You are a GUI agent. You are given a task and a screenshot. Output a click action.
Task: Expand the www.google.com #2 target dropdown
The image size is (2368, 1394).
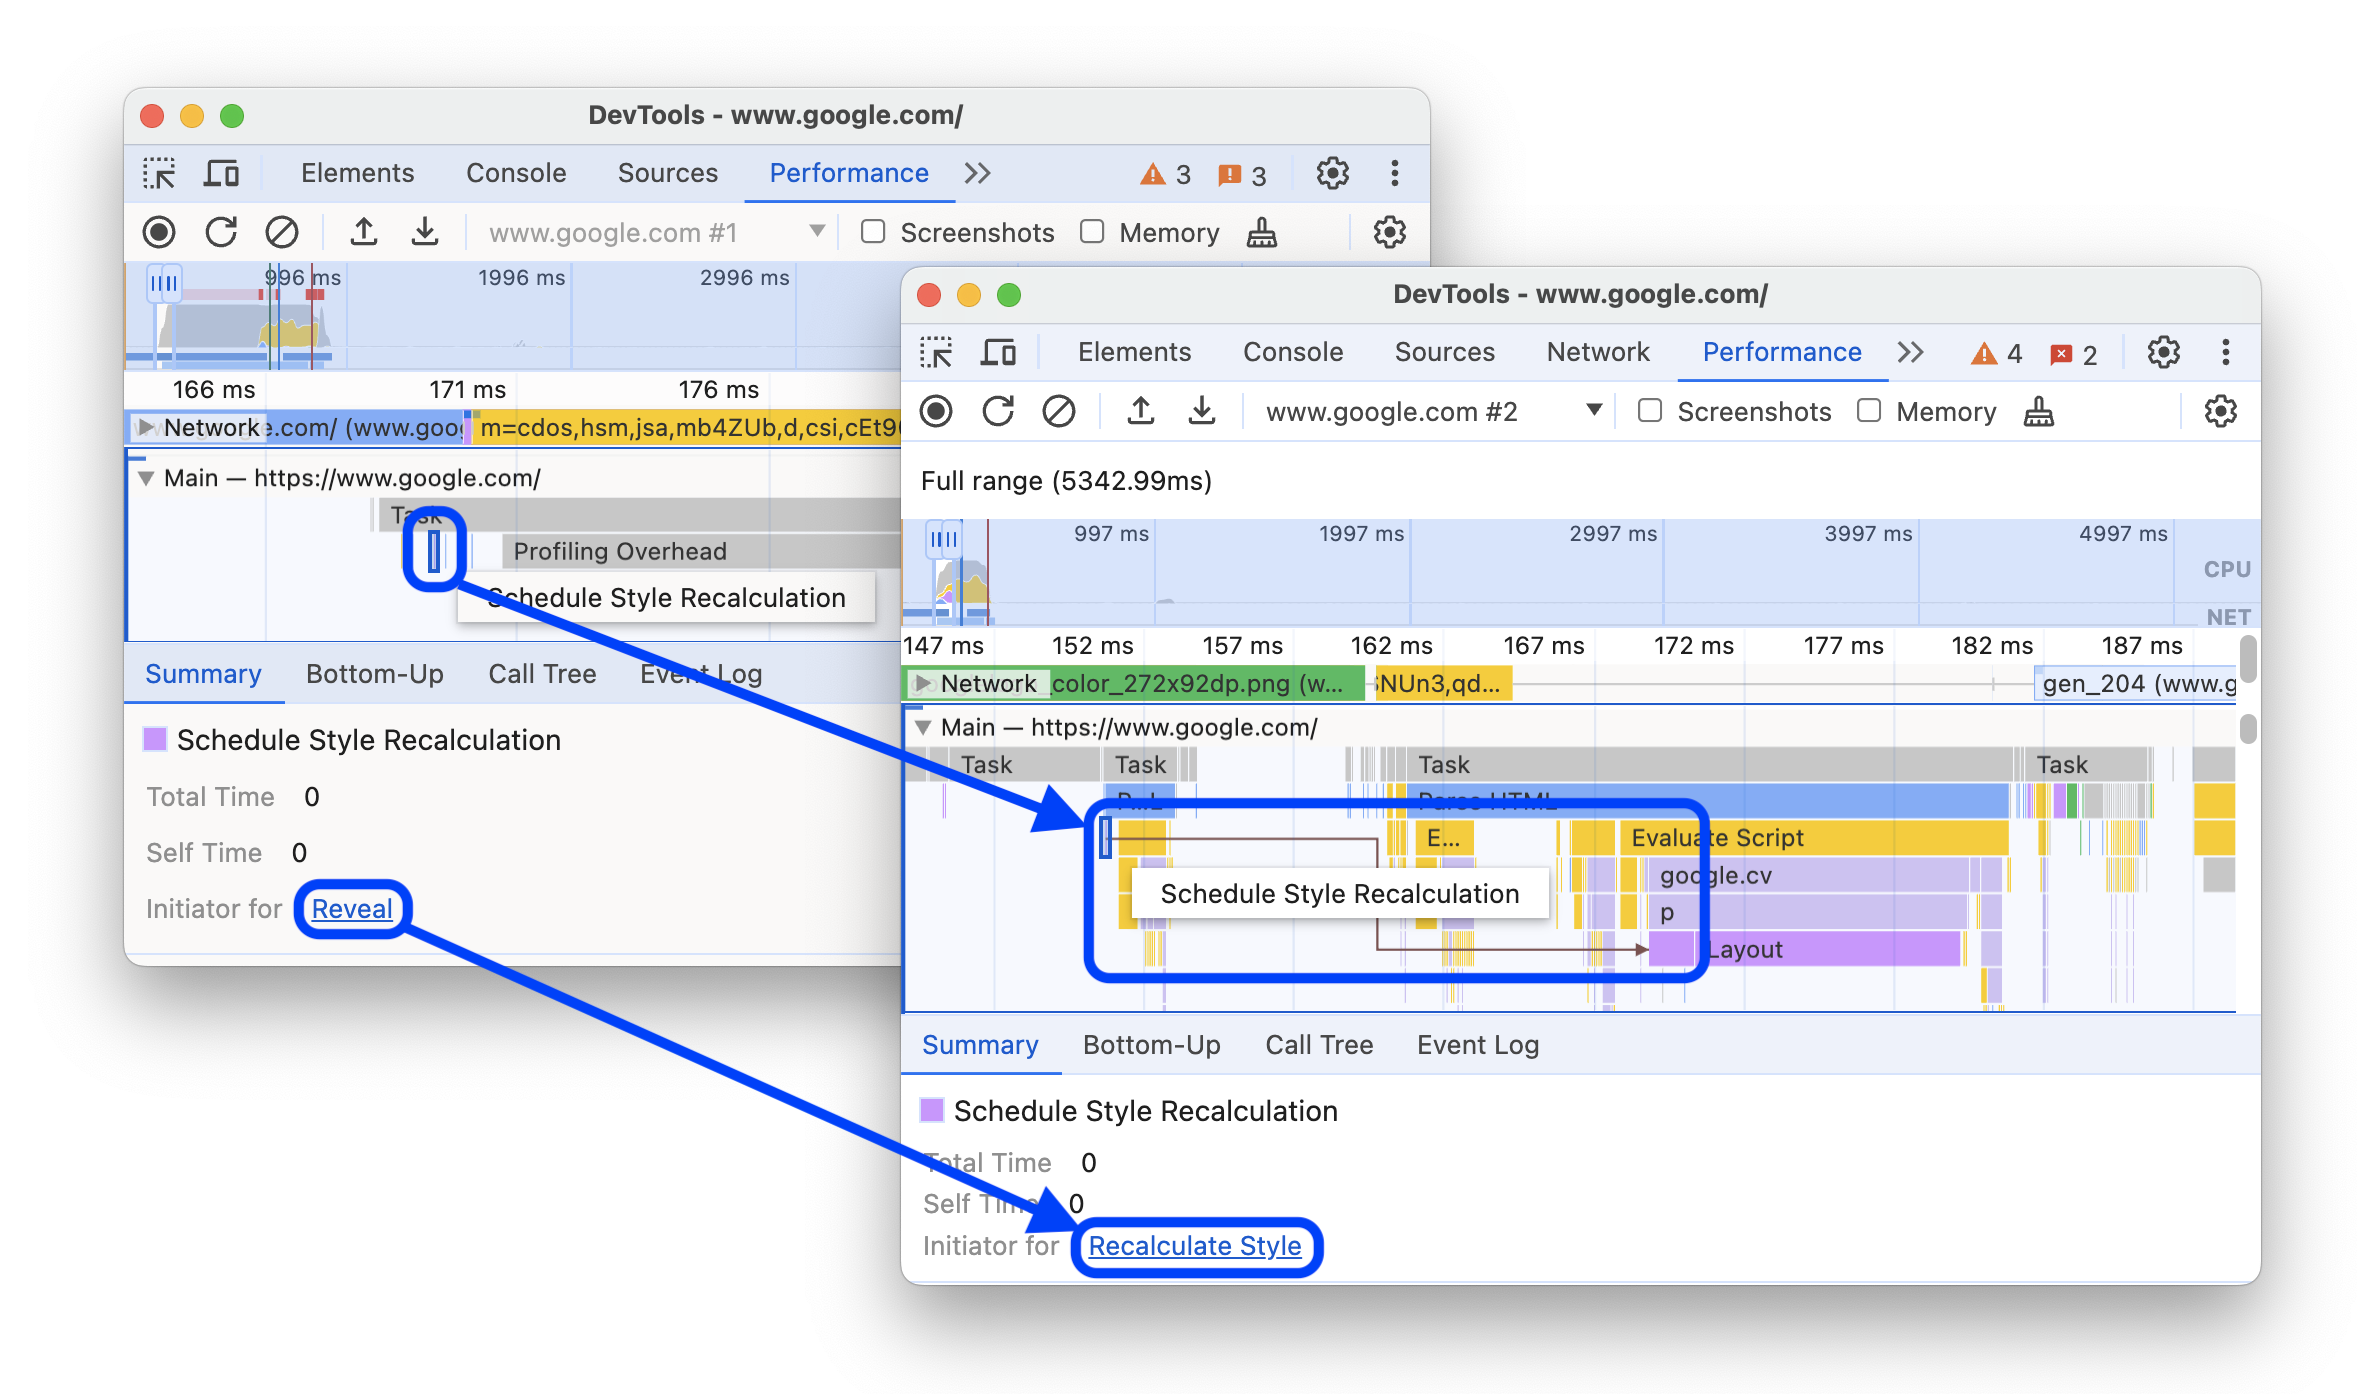(1593, 412)
